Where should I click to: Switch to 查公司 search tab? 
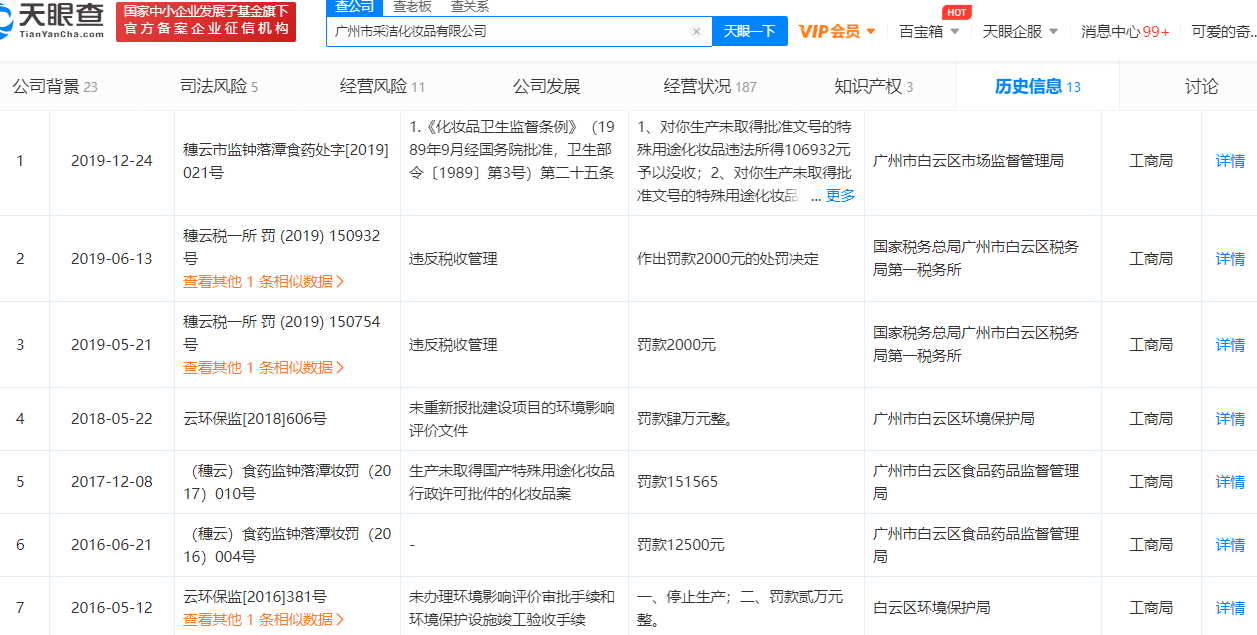click(x=353, y=6)
